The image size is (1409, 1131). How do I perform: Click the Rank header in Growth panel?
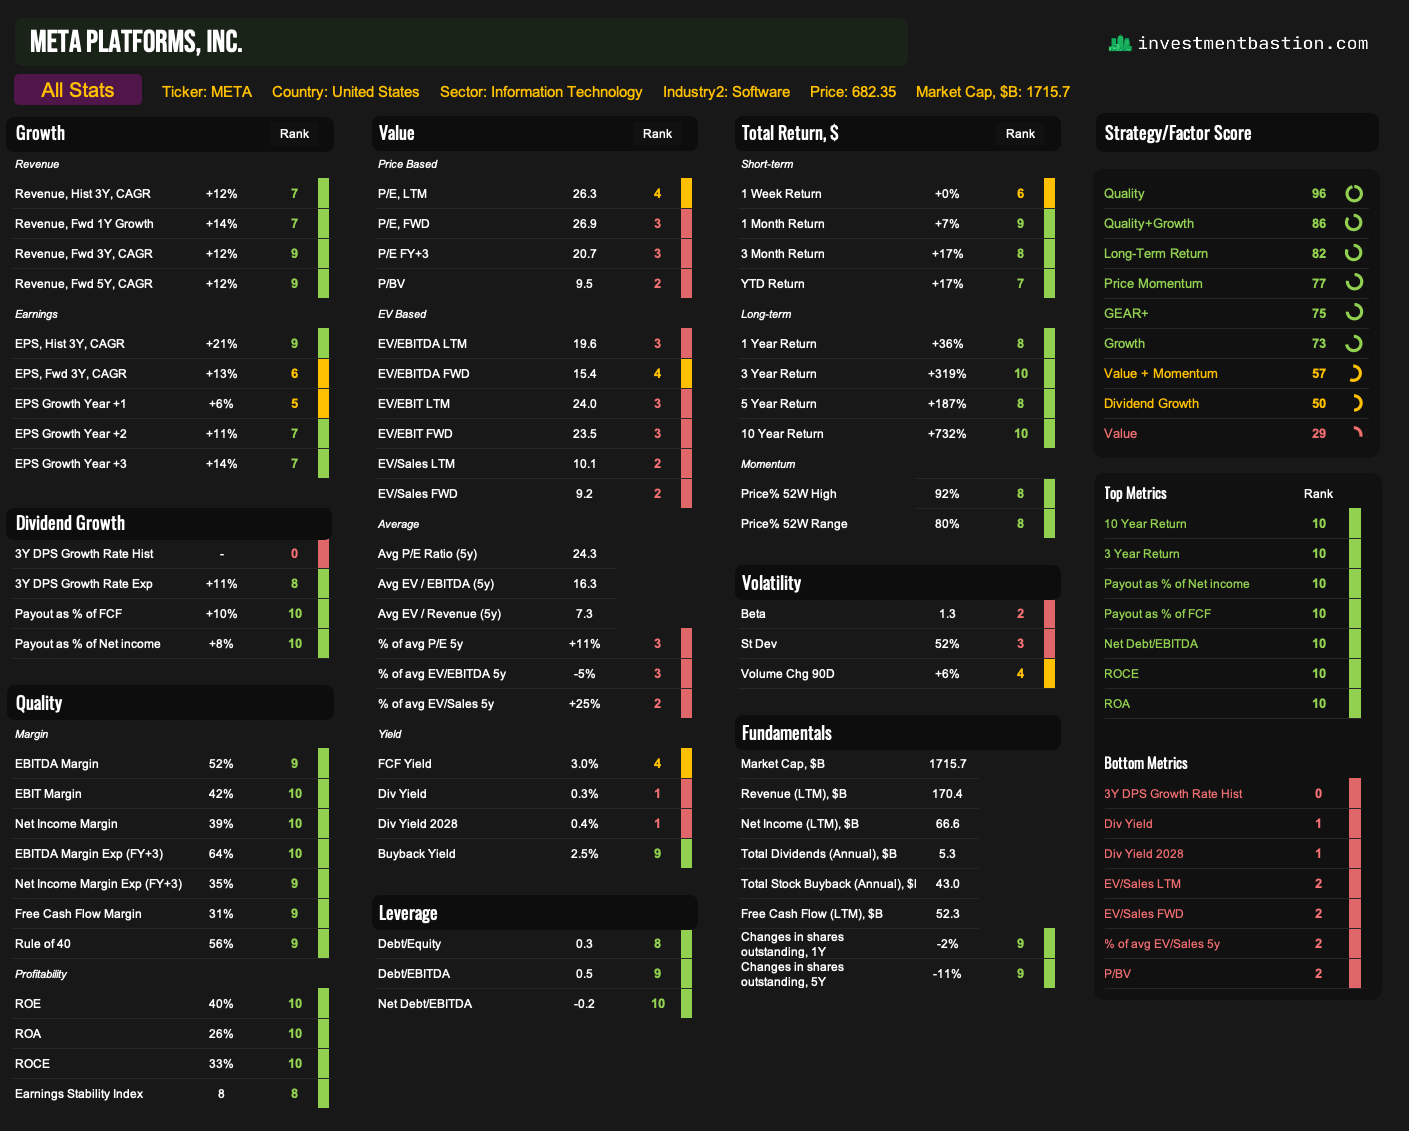click(x=294, y=133)
